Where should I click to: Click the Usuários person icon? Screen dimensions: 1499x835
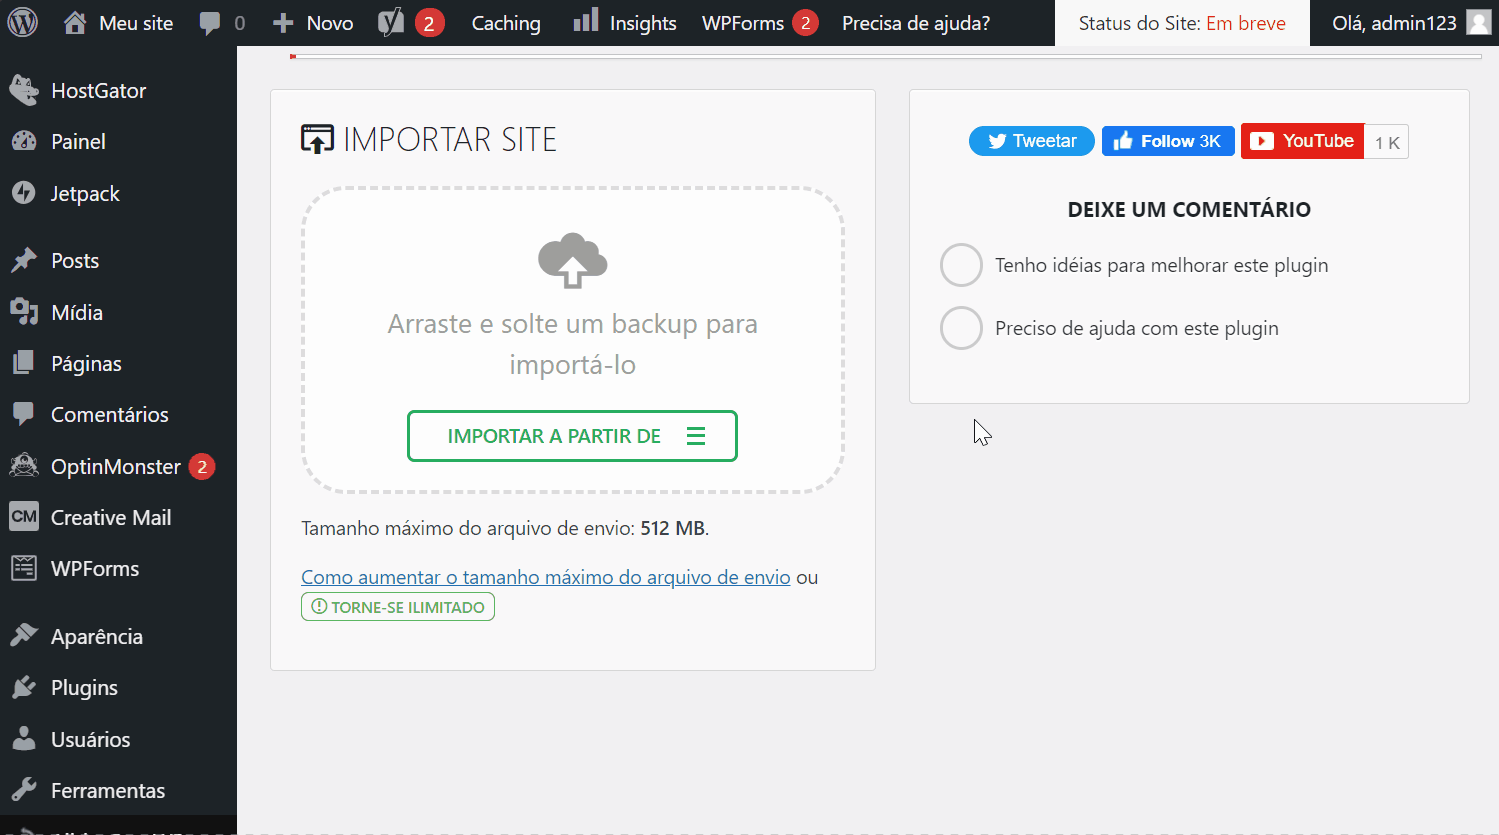tap(24, 739)
